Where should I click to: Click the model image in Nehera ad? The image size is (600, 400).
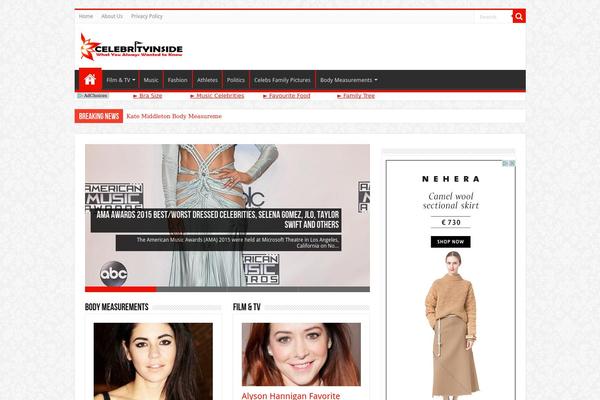click(452, 325)
